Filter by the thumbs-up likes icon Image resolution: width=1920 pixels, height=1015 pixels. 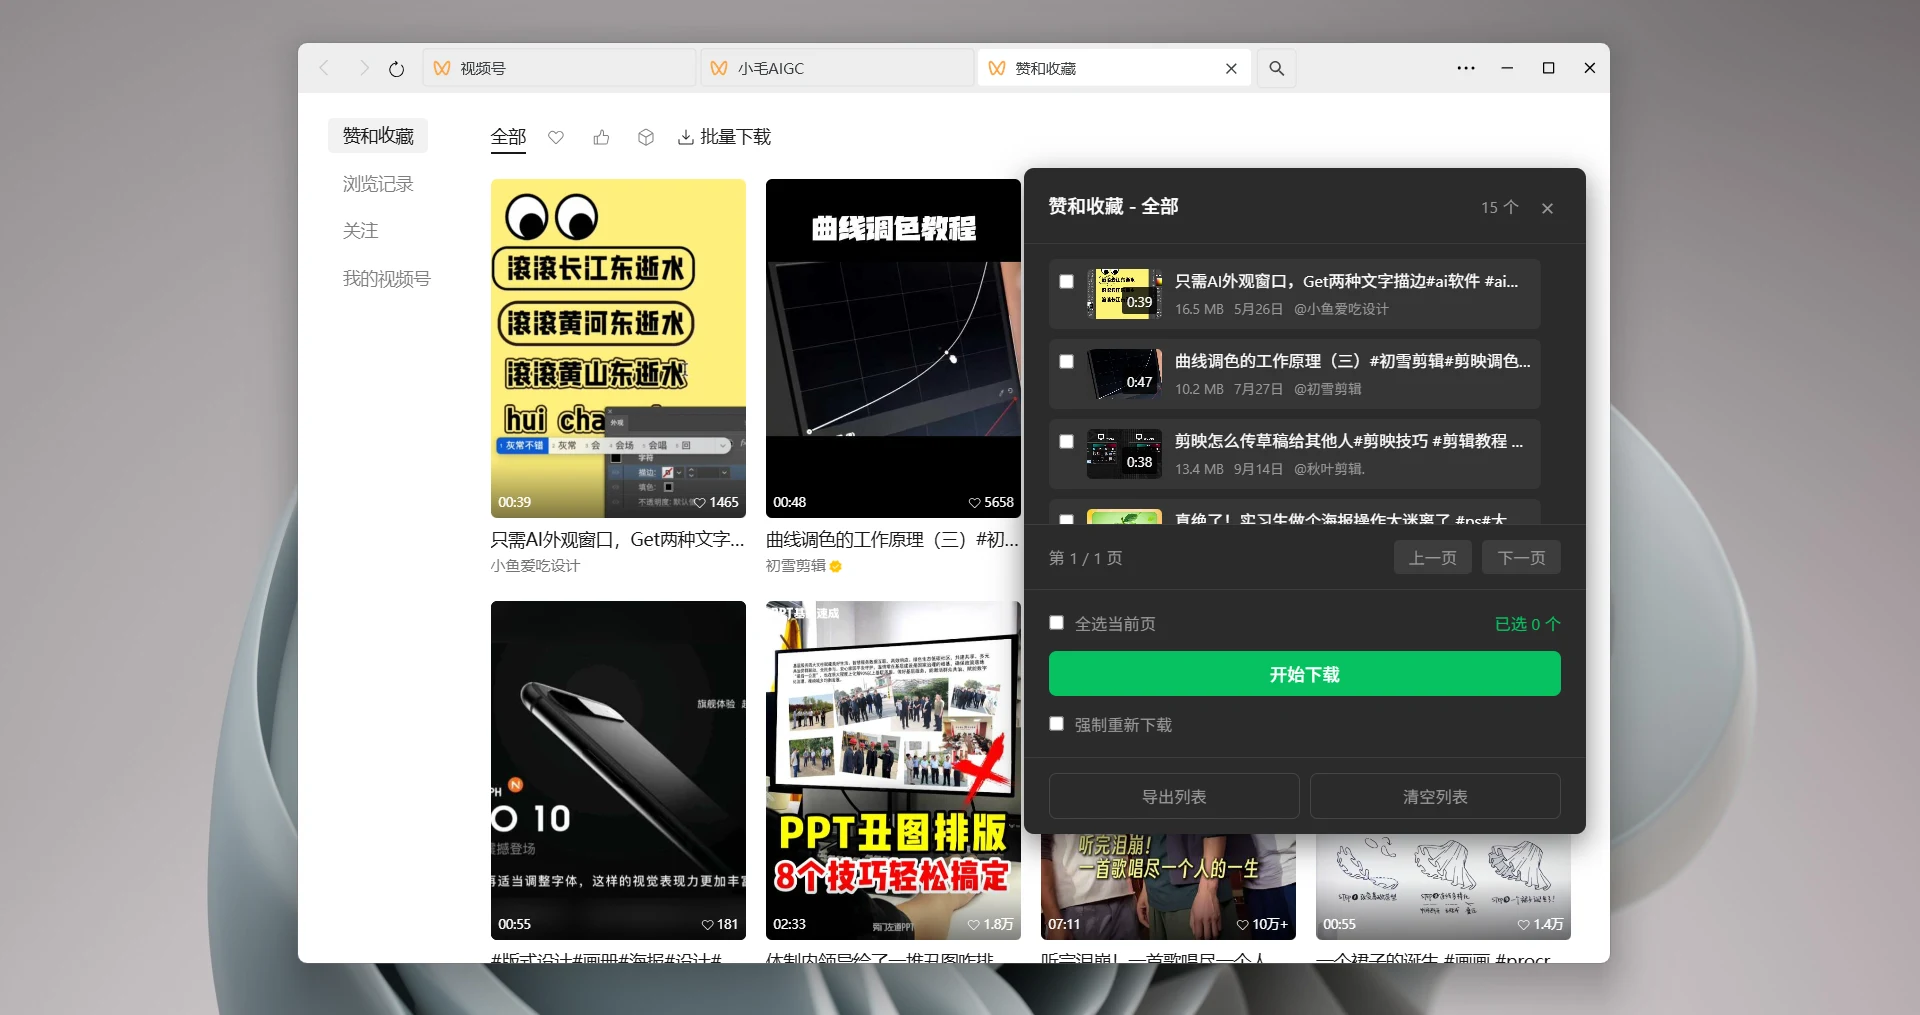601,137
